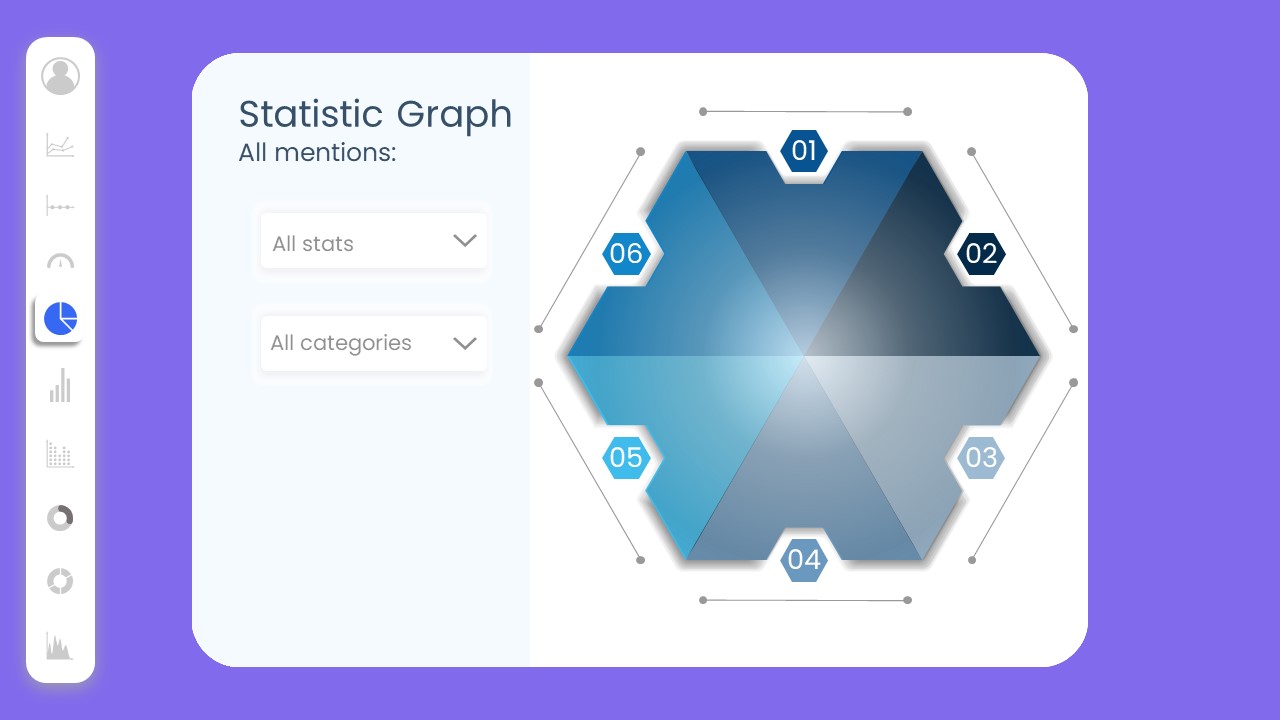The image size is (1280, 720).
Task: Open the All categories dropdown
Action: (373, 342)
